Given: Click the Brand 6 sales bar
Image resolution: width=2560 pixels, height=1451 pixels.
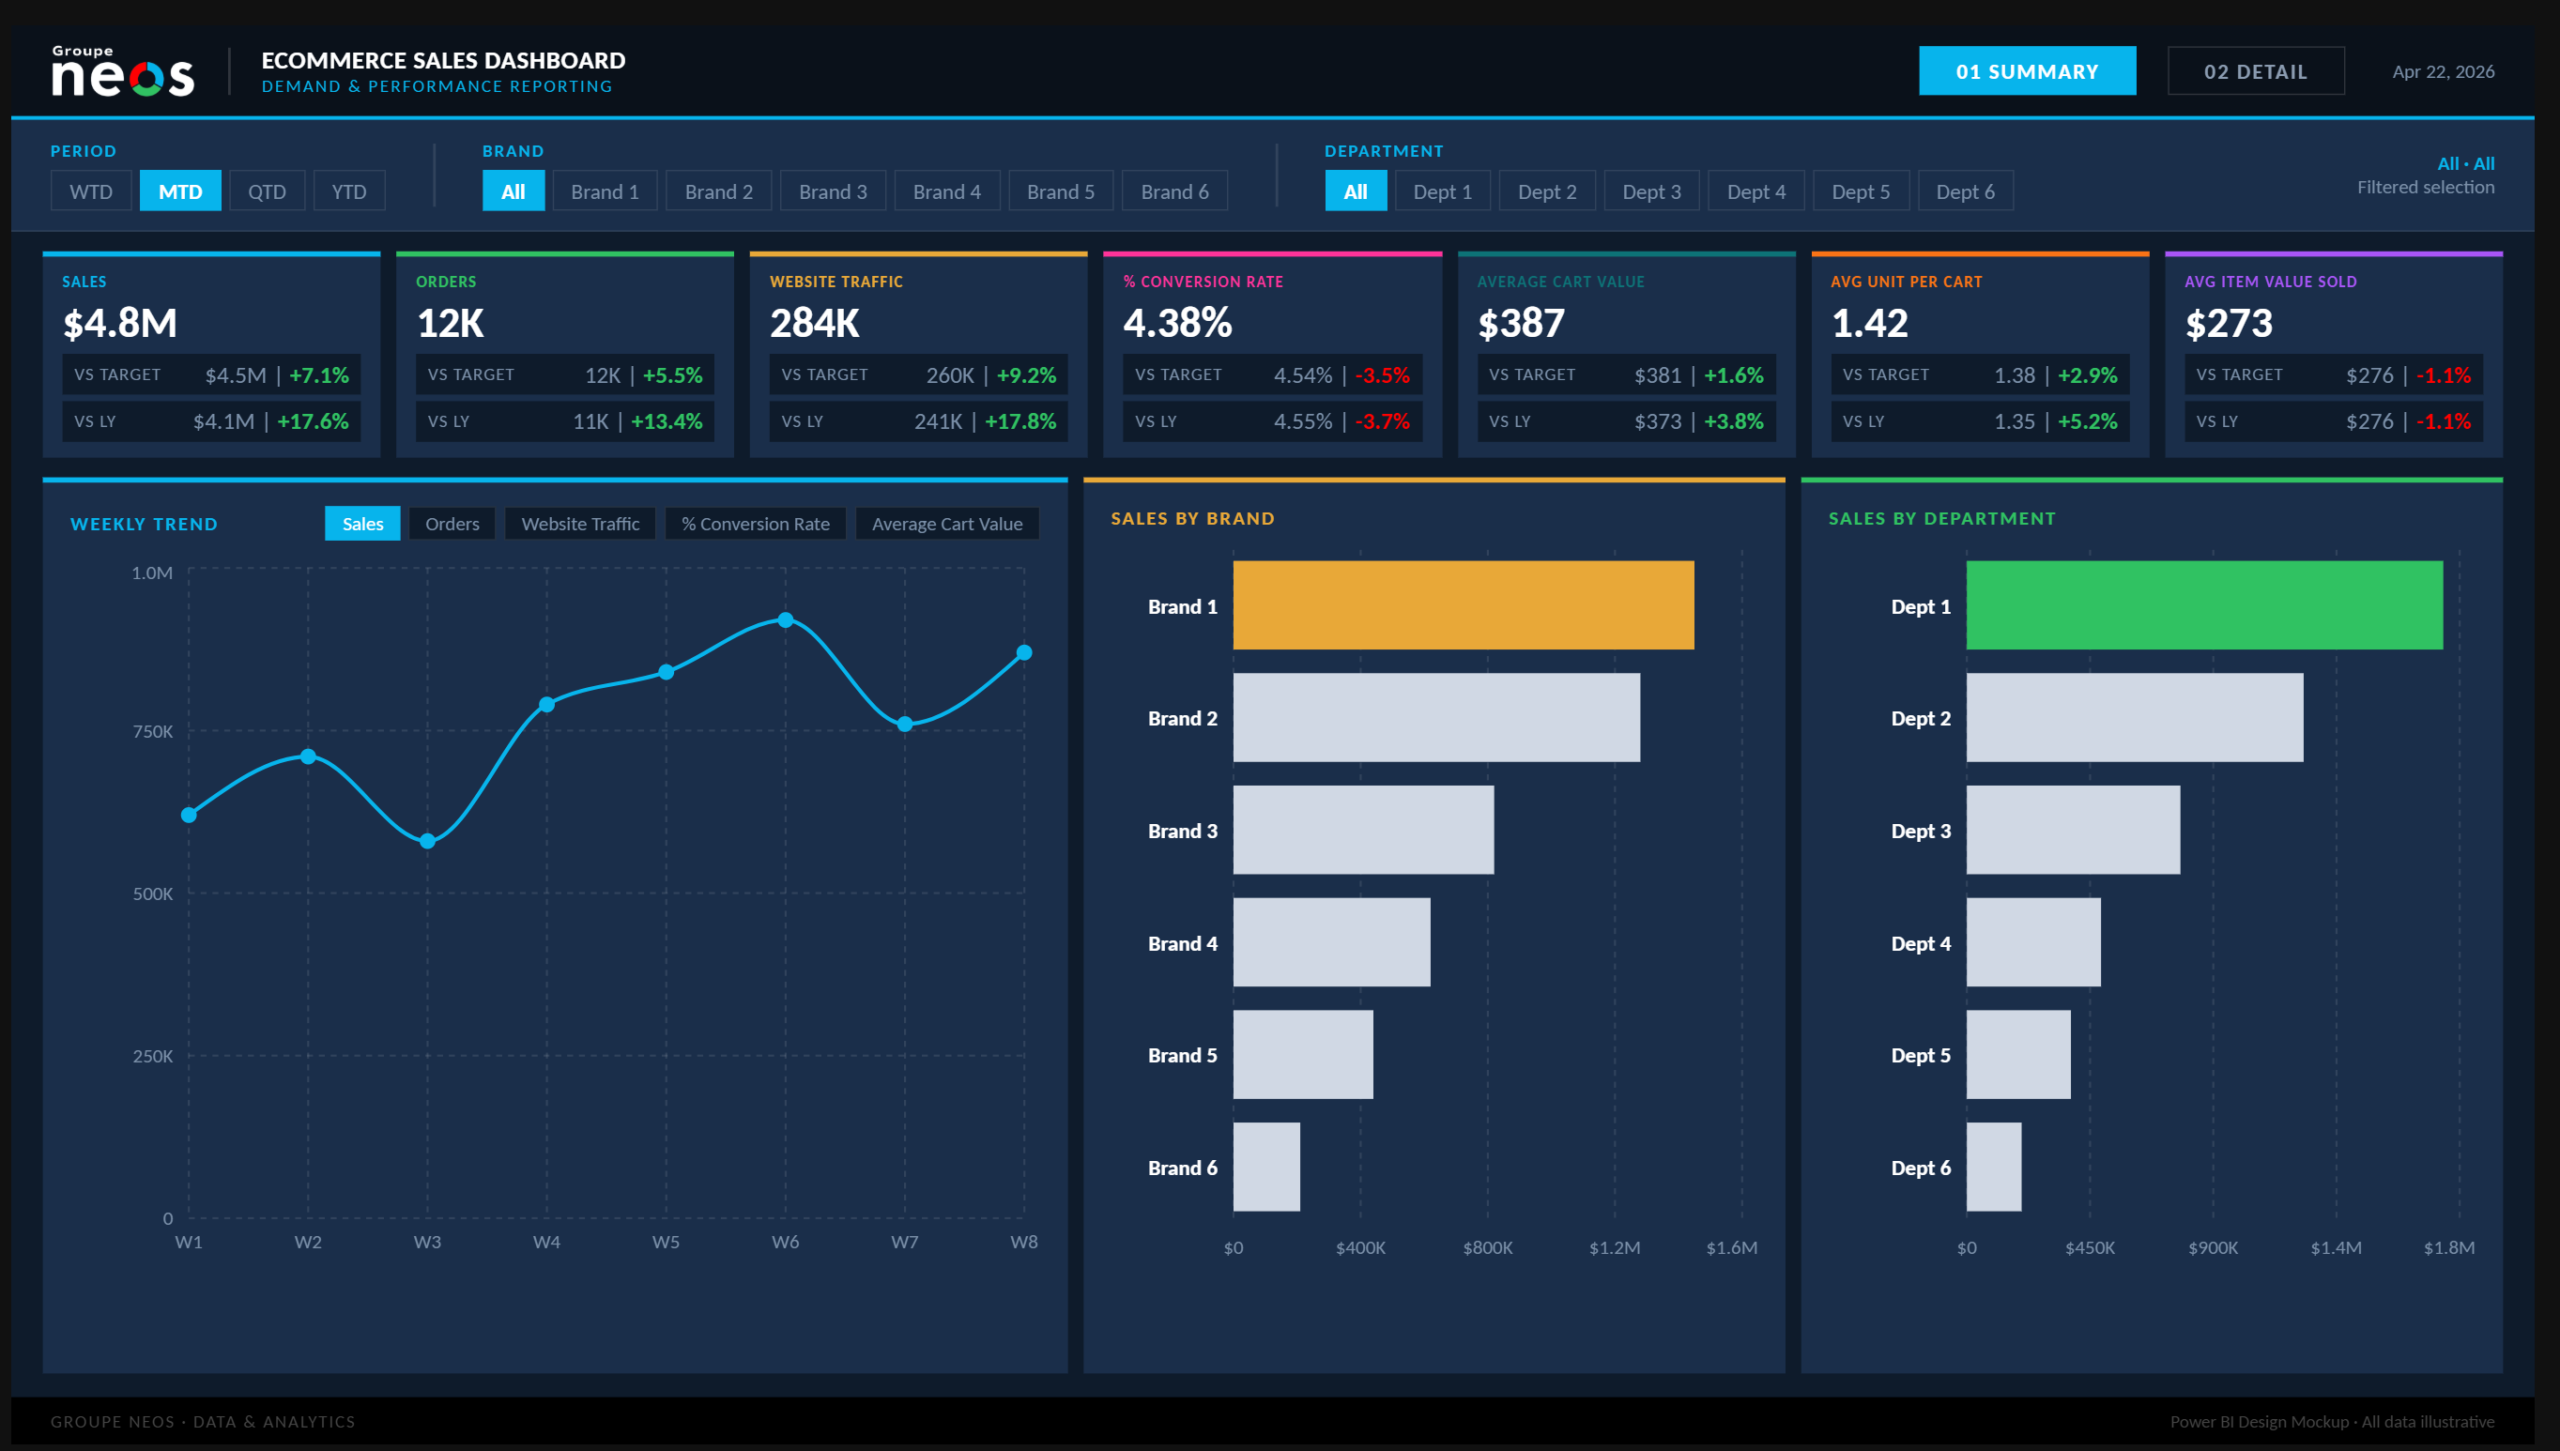Looking at the screenshot, I should pos(1267,1167).
